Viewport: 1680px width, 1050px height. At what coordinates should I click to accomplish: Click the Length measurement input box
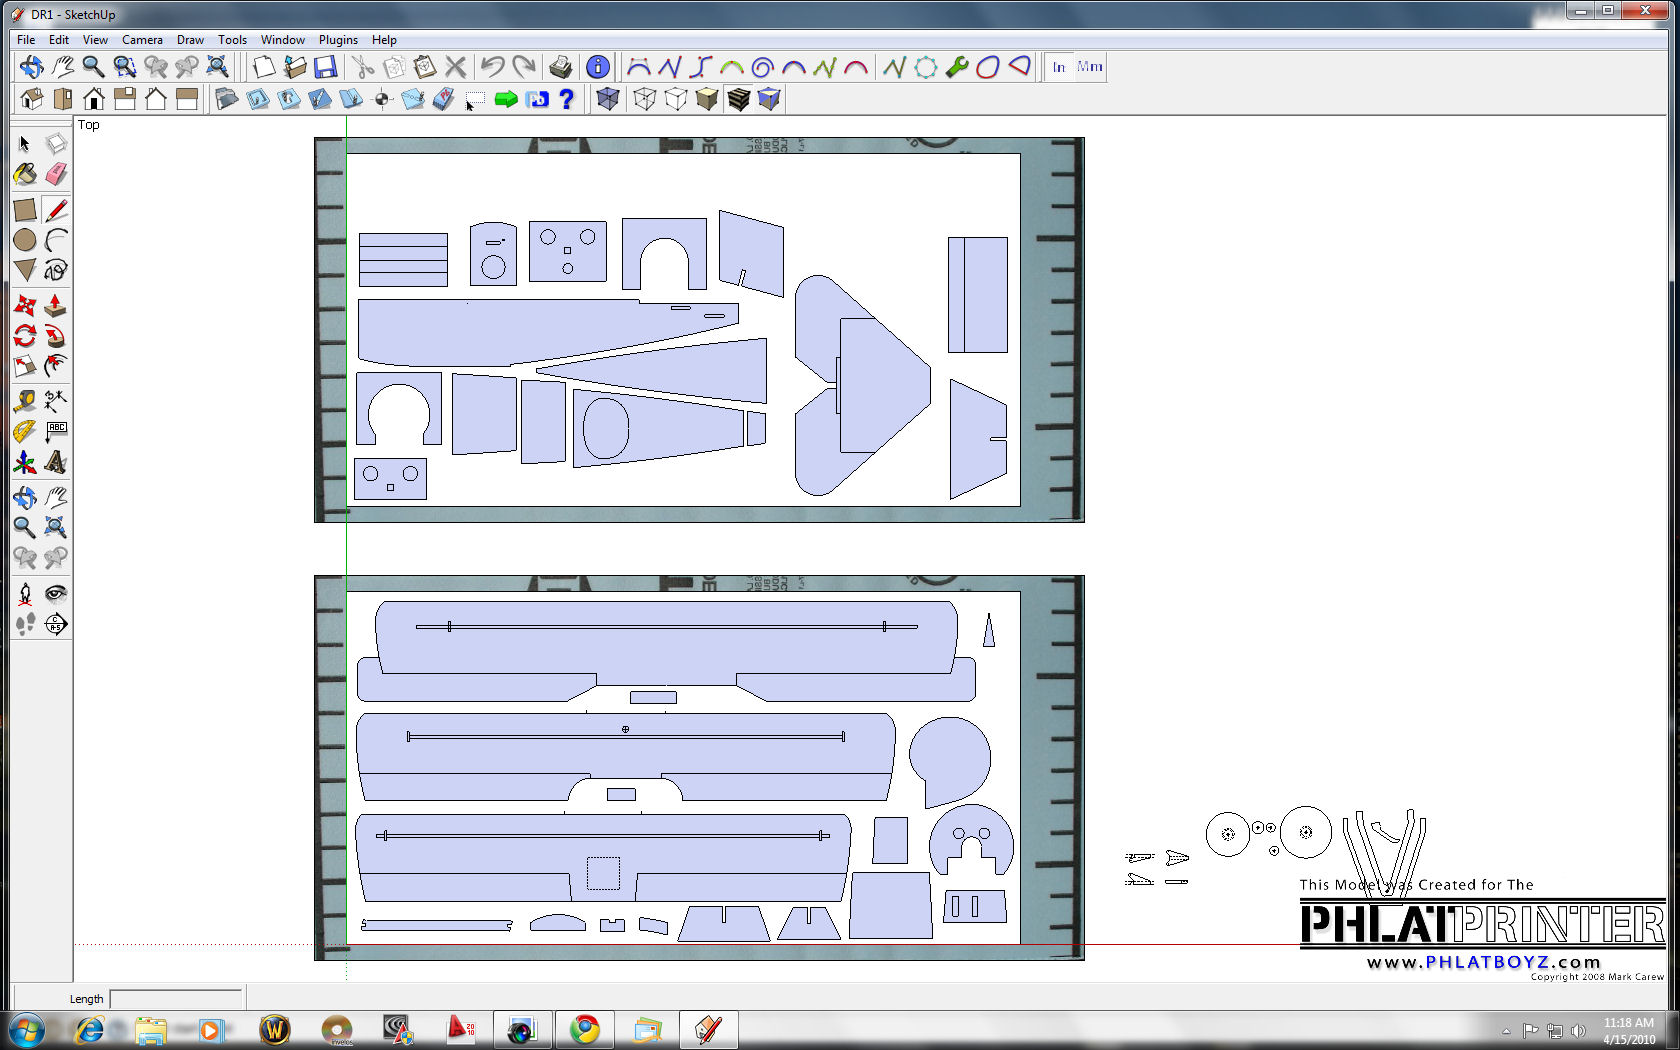[x=176, y=999]
